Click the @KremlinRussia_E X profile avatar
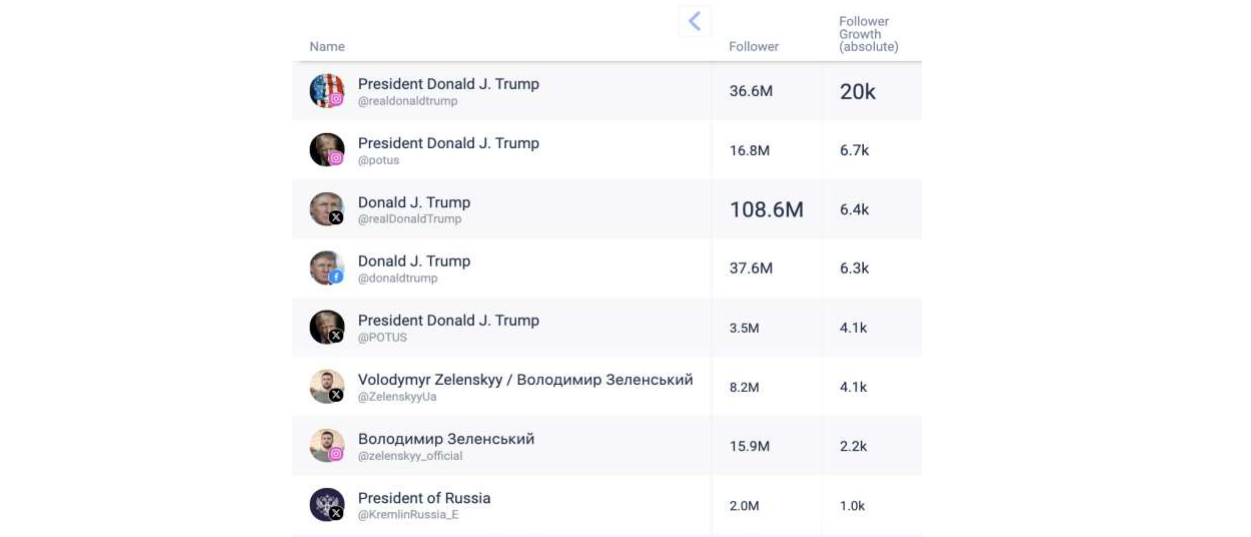The height and width of the screenshot is (537, 1251). [x=327, y=504]
